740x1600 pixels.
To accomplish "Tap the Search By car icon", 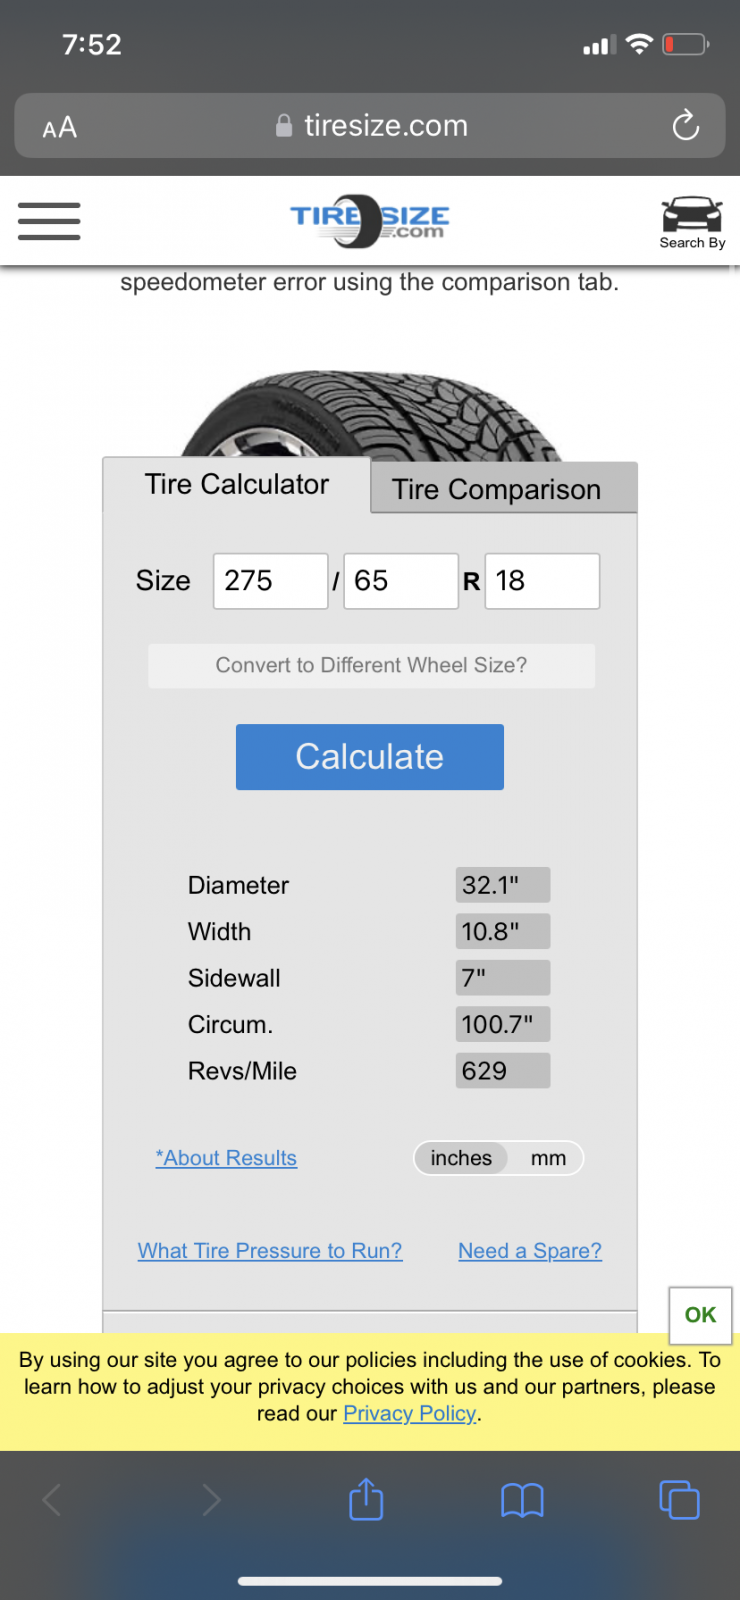I will point(692,223).
